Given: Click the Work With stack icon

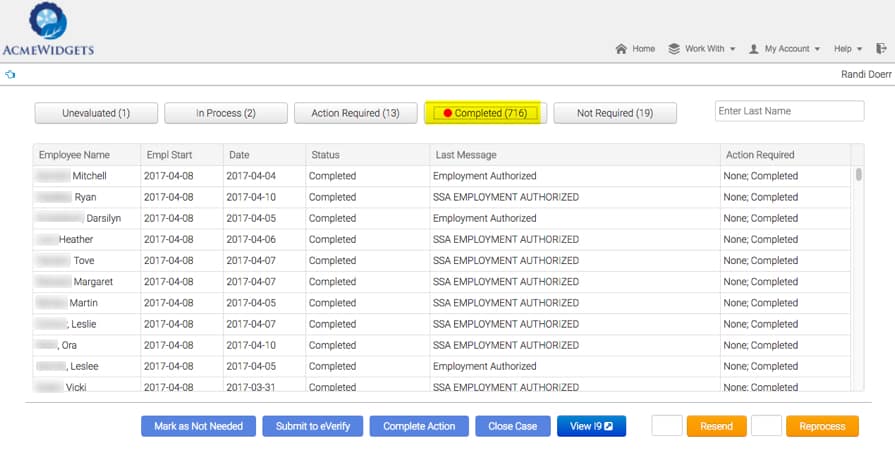Looking at the screenshot, I should pos(674,48).
